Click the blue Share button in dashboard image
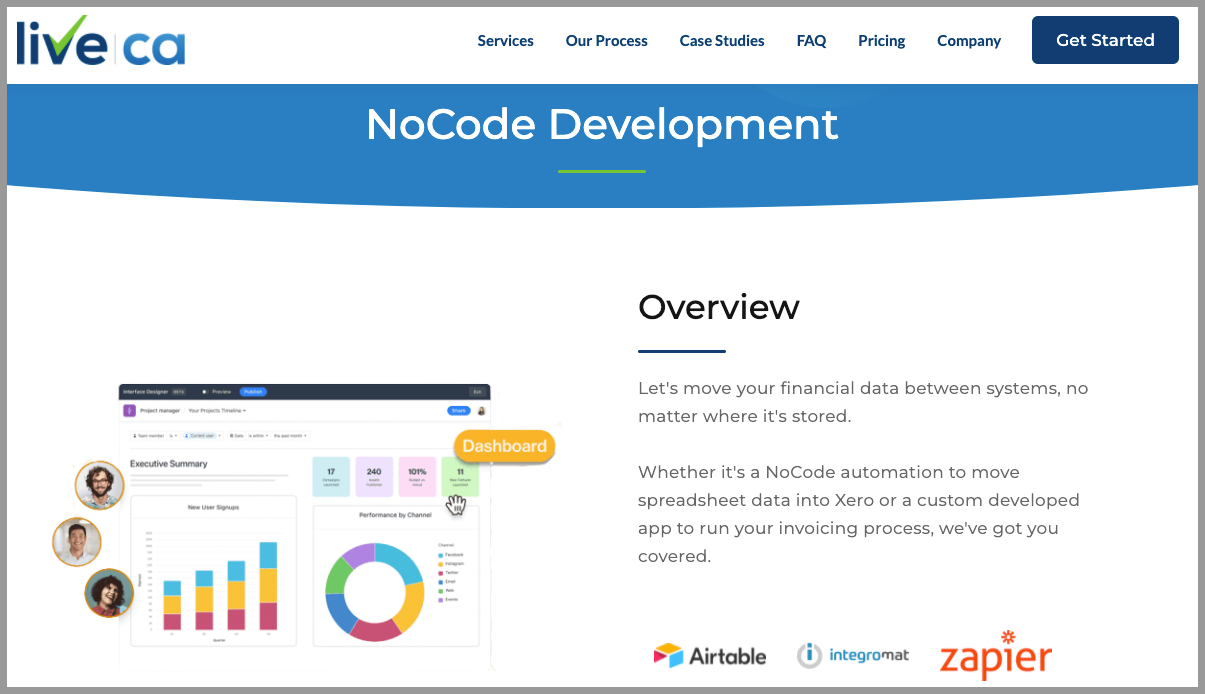This screenshot has width=1205, height=694. pos(458,410)
